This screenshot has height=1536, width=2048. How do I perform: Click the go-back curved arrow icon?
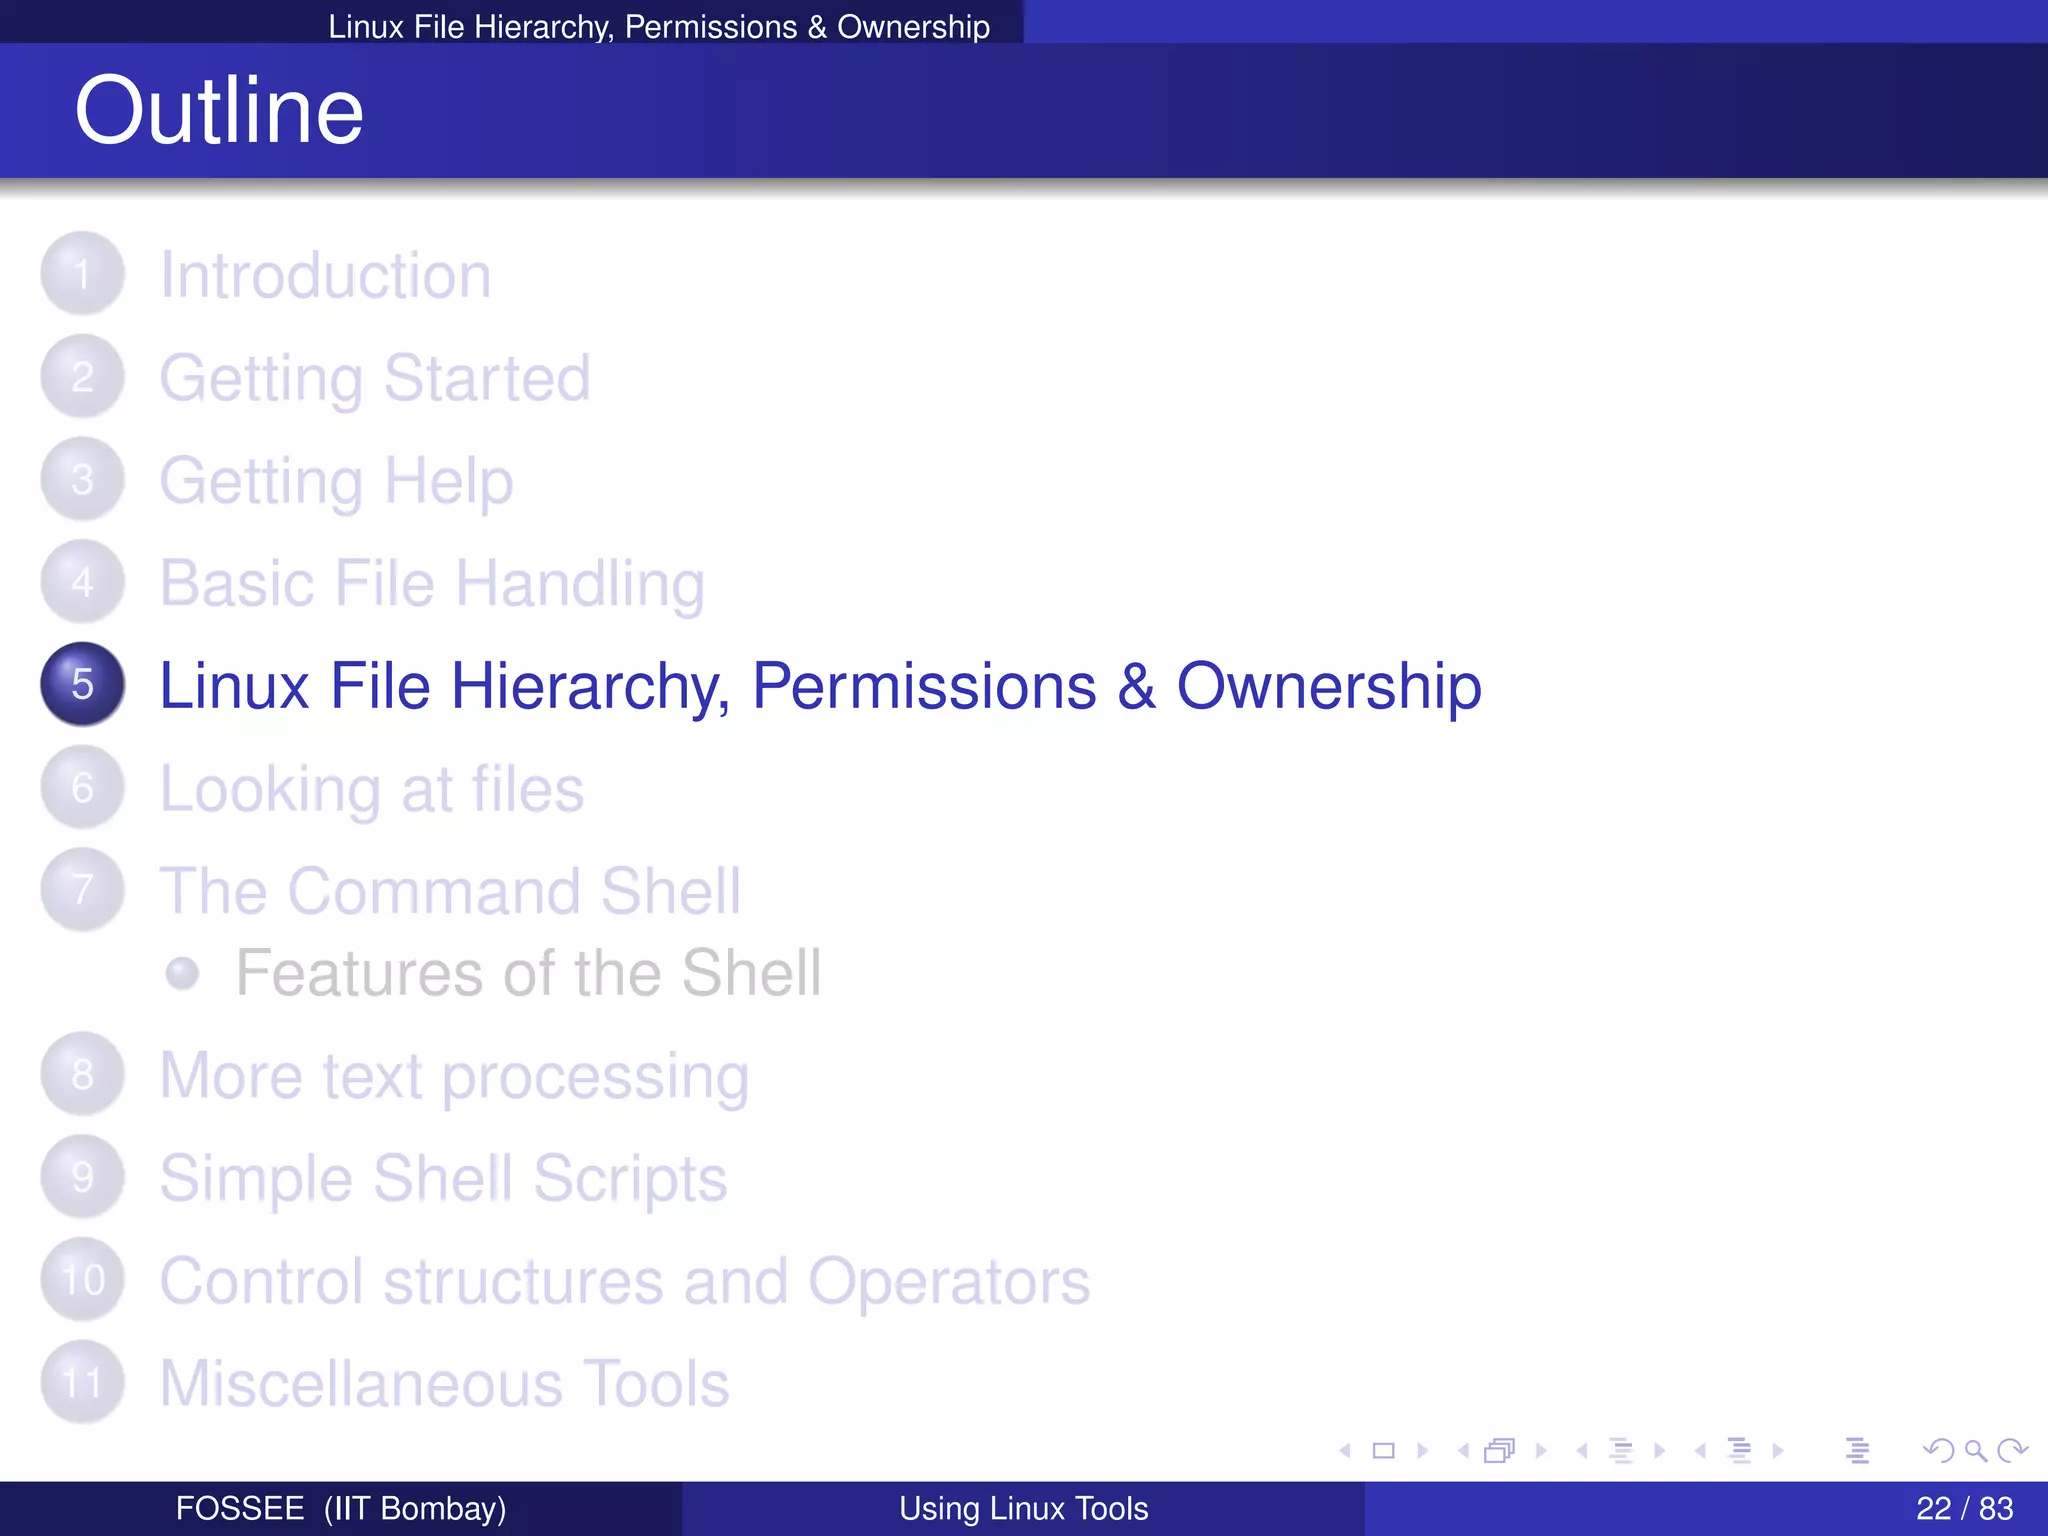1938,1450
